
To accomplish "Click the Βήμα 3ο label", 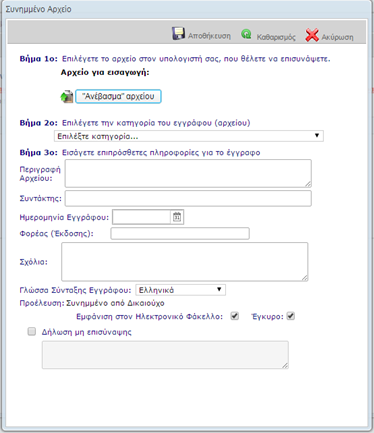I will point(39,153).
